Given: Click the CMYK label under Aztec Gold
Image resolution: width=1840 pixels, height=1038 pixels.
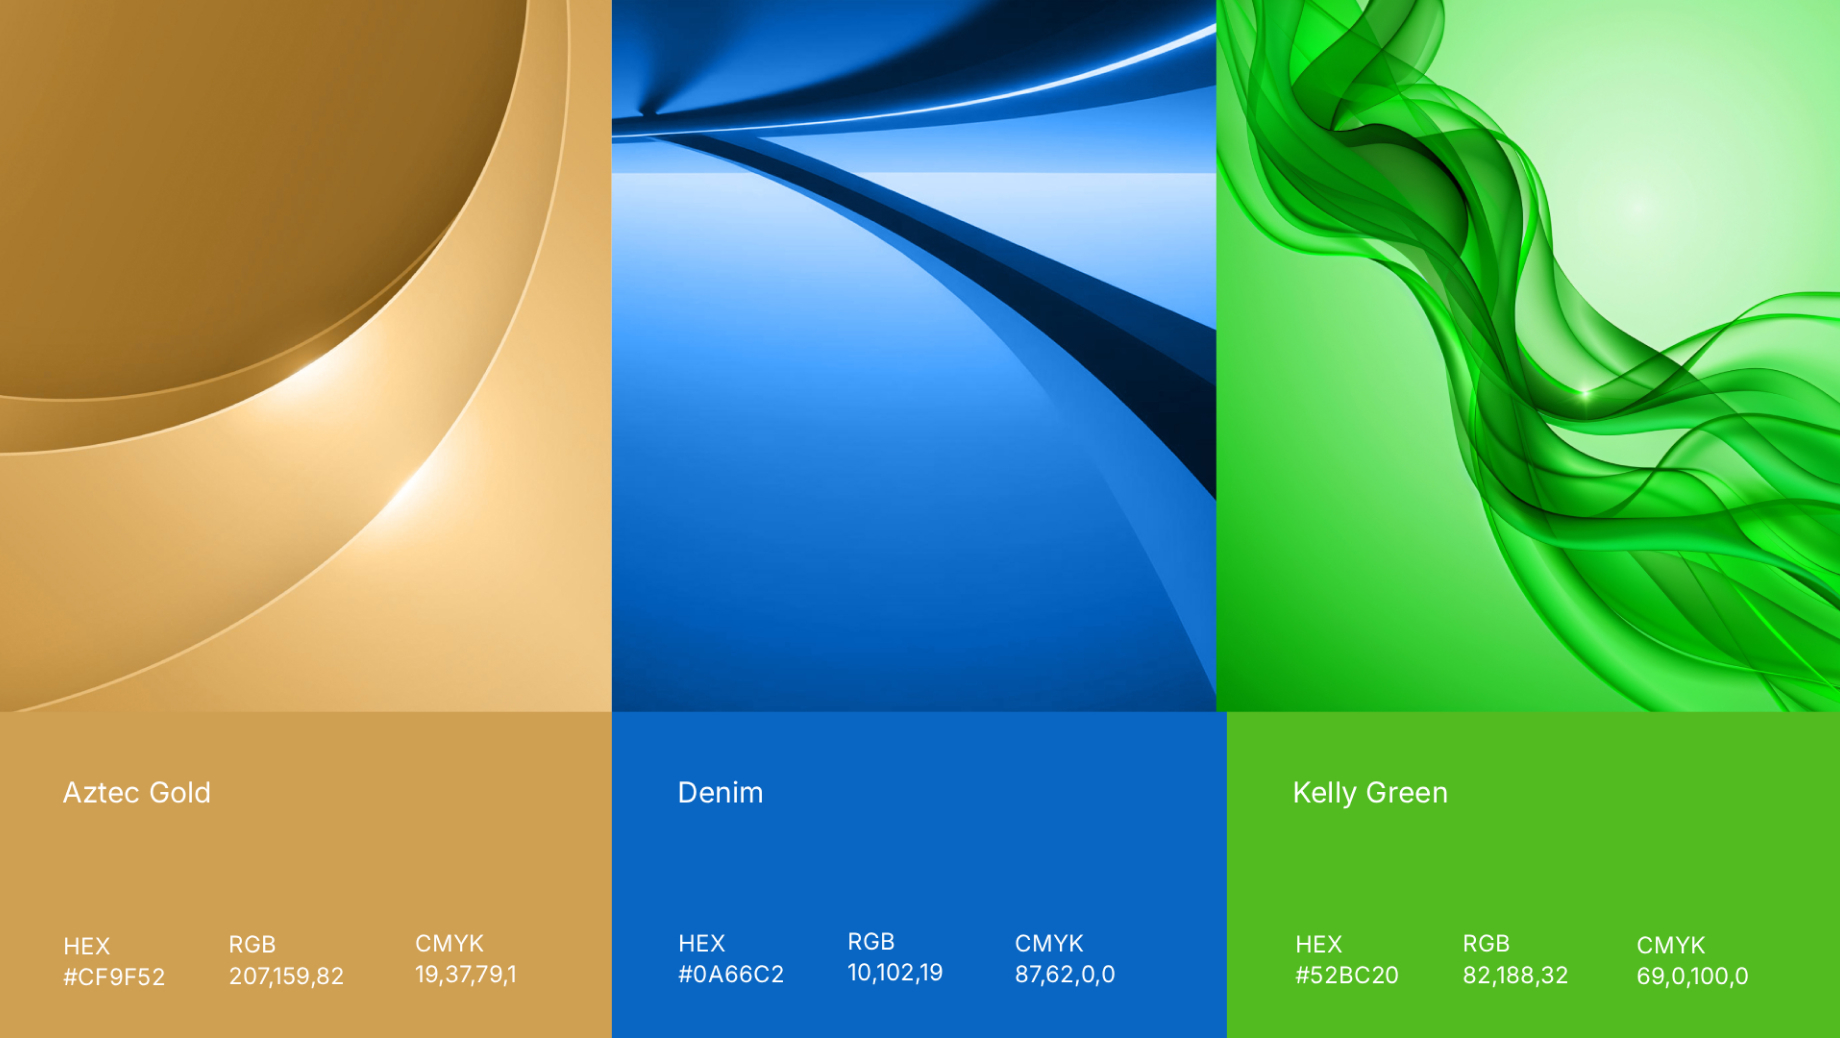Looking at the screenshot, I should pos(449,943).
